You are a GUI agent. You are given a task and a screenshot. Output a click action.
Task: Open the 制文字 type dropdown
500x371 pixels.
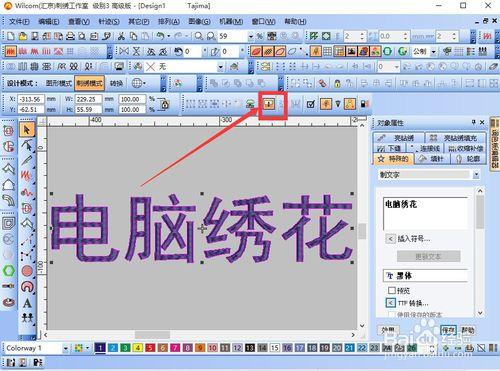click(476, 174)
